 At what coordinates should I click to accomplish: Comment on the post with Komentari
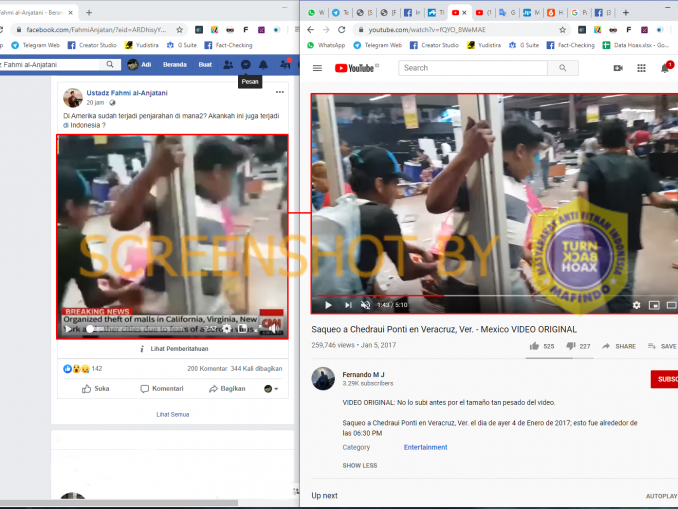pyautogui.click(x=162, y=388)
